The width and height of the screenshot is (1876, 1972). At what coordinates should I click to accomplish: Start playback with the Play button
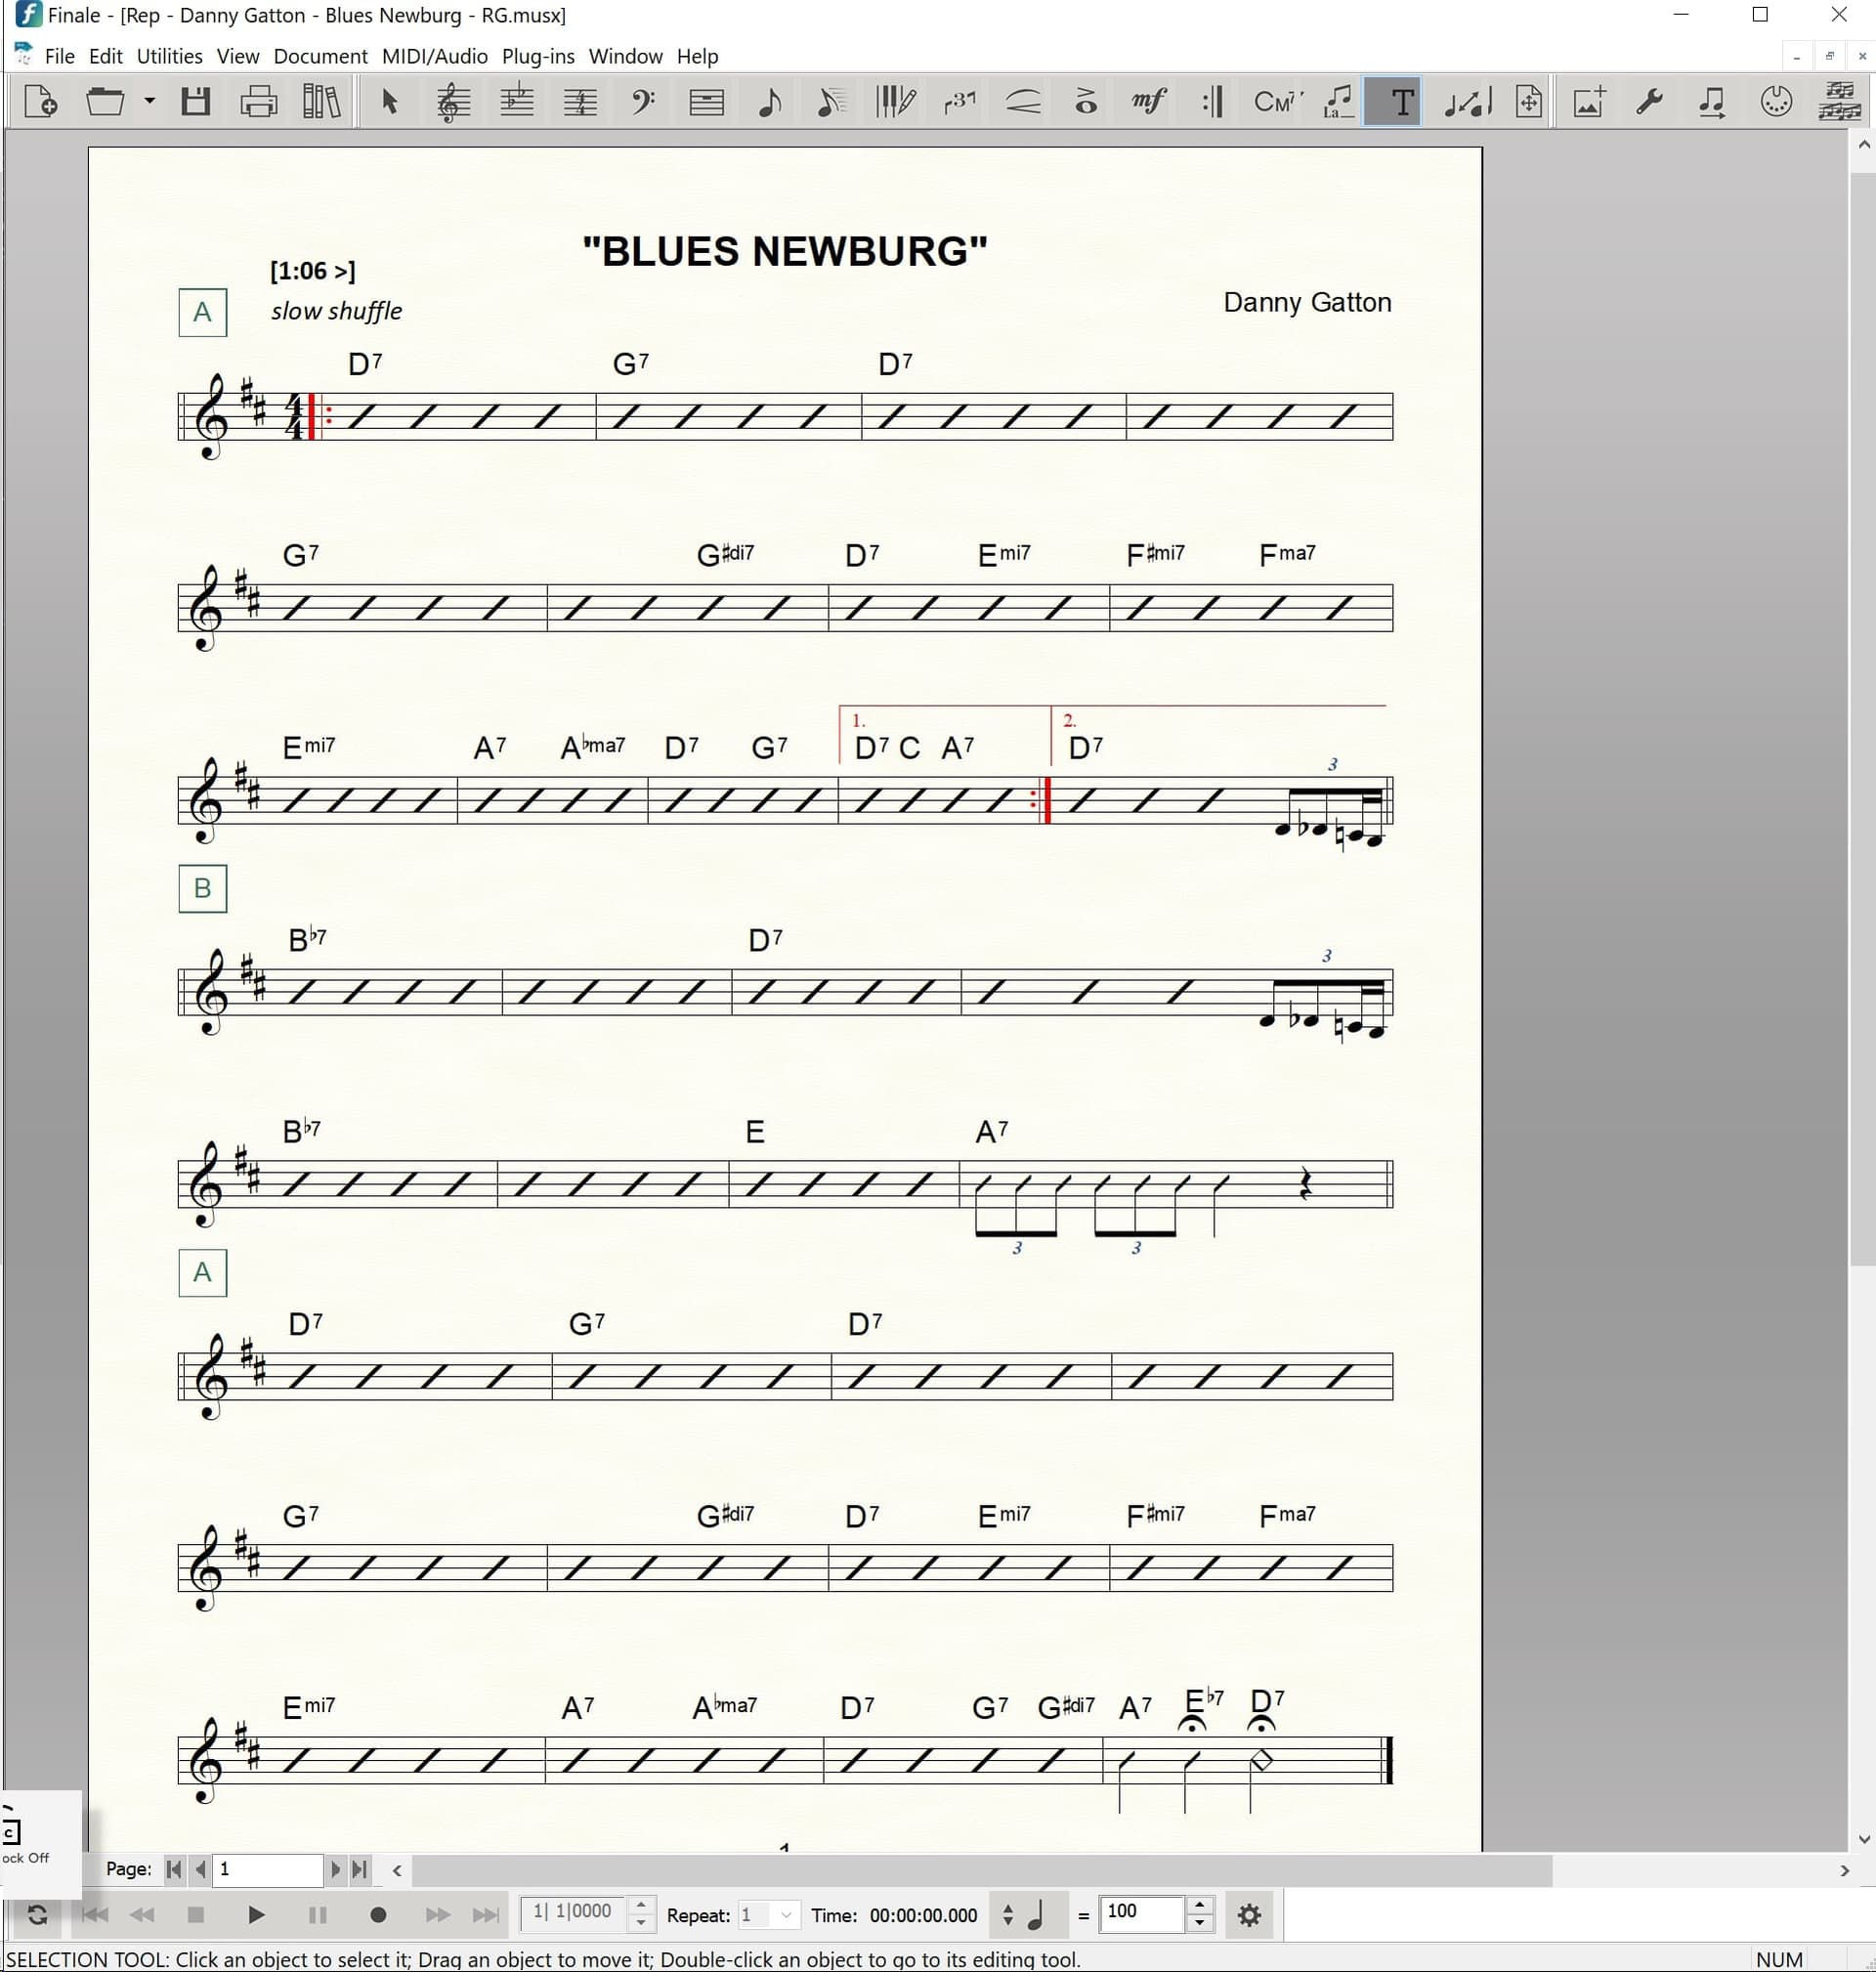(256, 1915)
